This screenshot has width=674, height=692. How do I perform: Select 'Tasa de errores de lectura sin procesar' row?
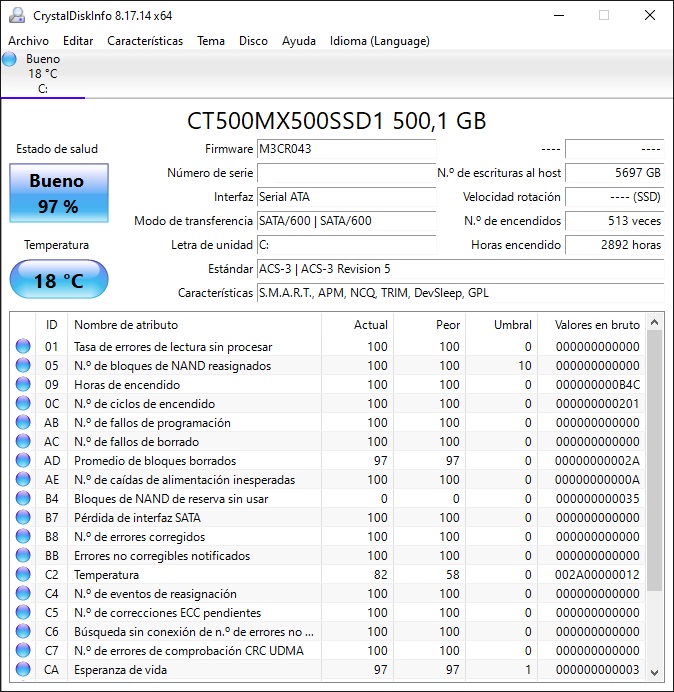coord(329,346)
